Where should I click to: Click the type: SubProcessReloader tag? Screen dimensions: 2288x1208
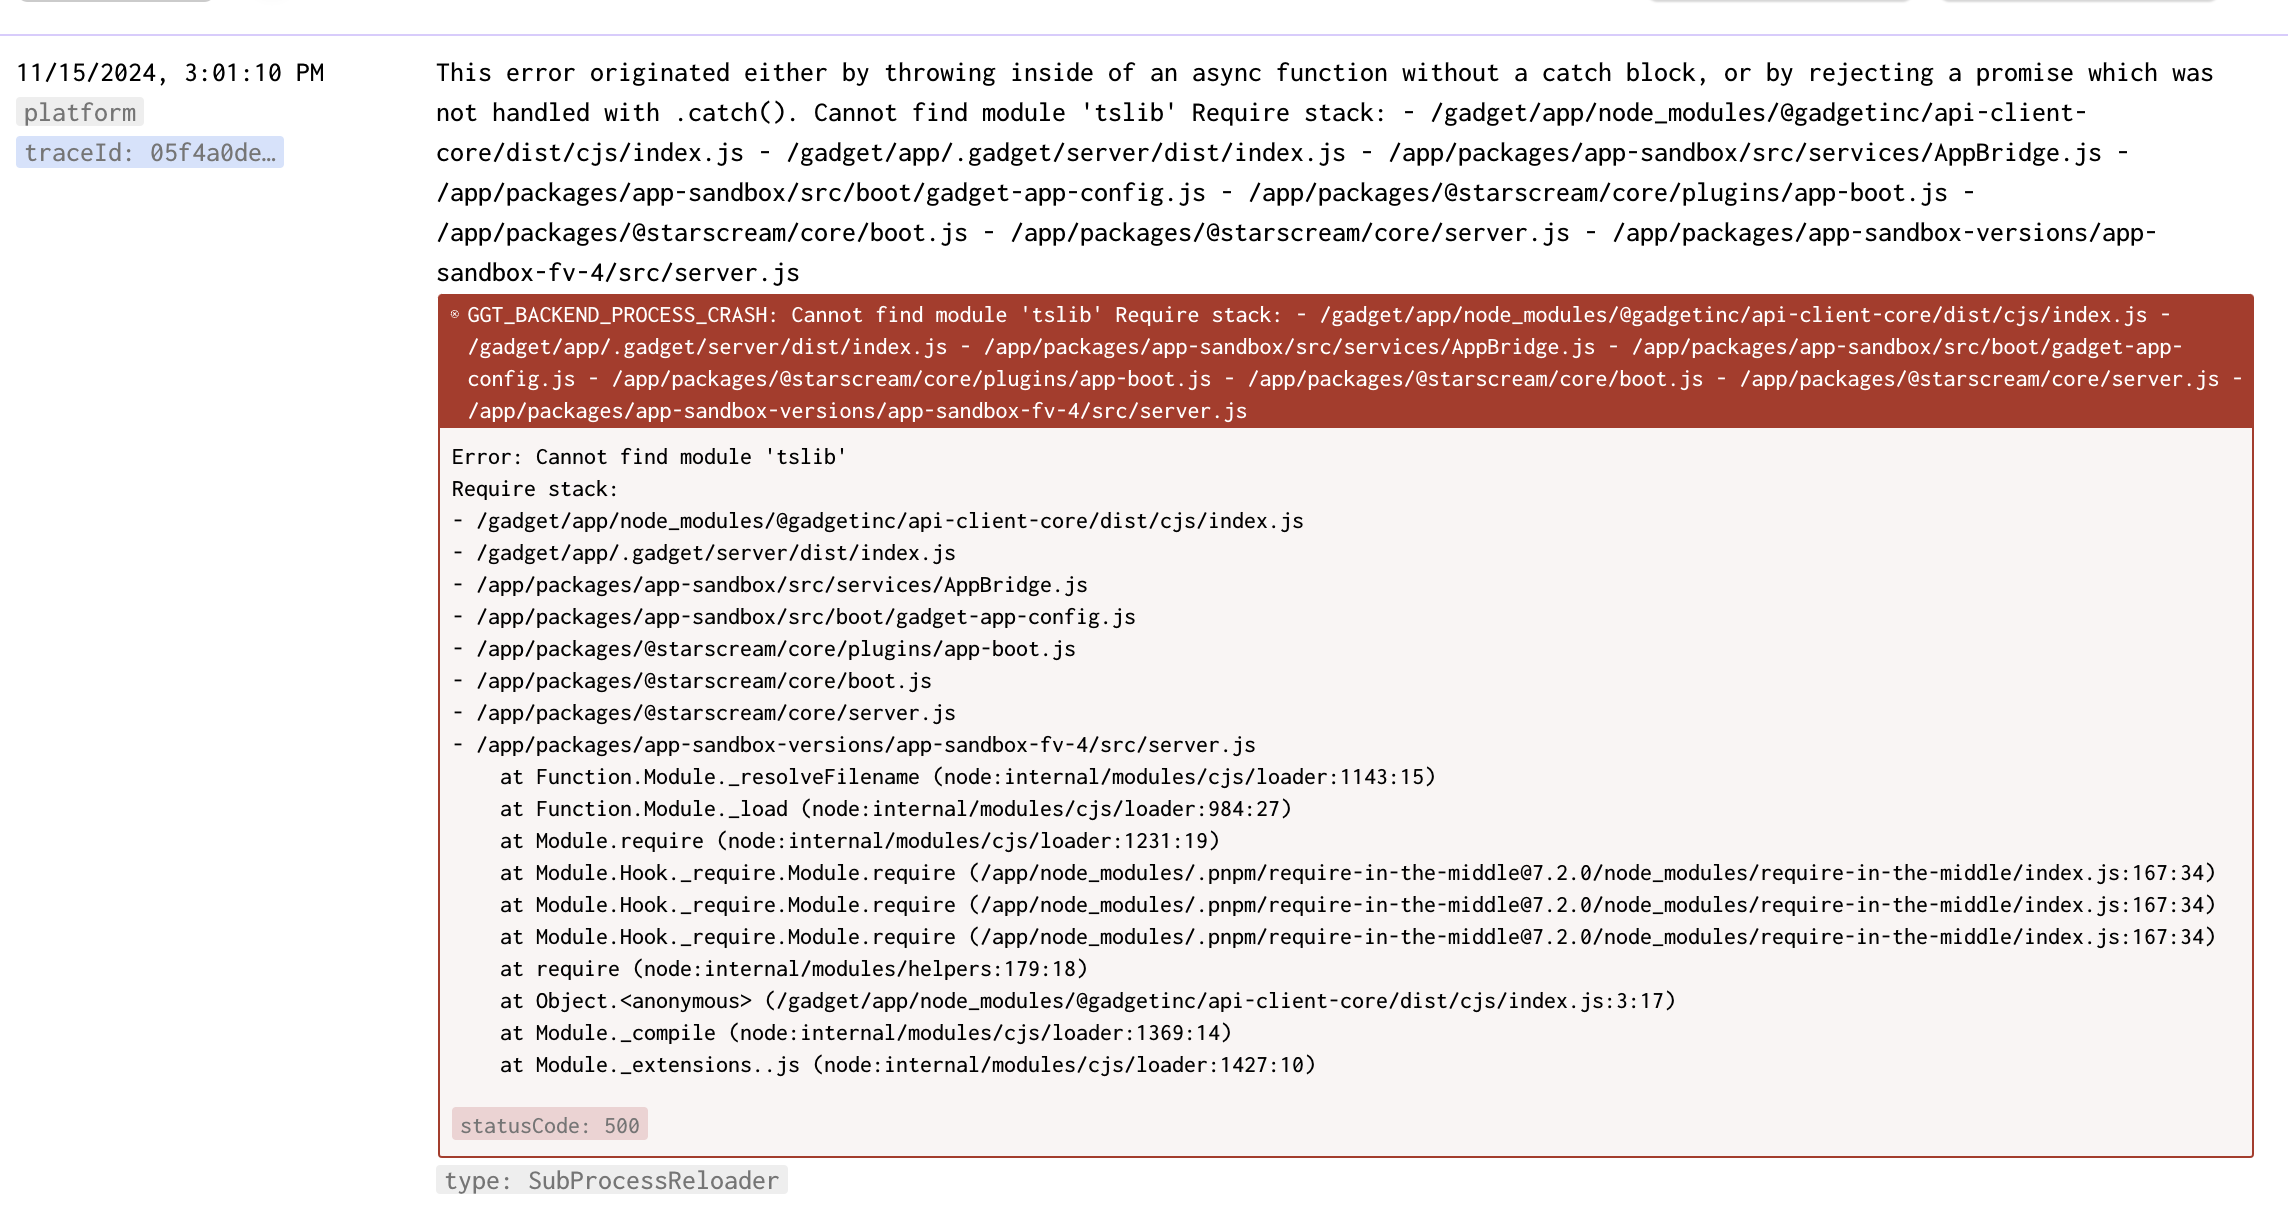611,1180
